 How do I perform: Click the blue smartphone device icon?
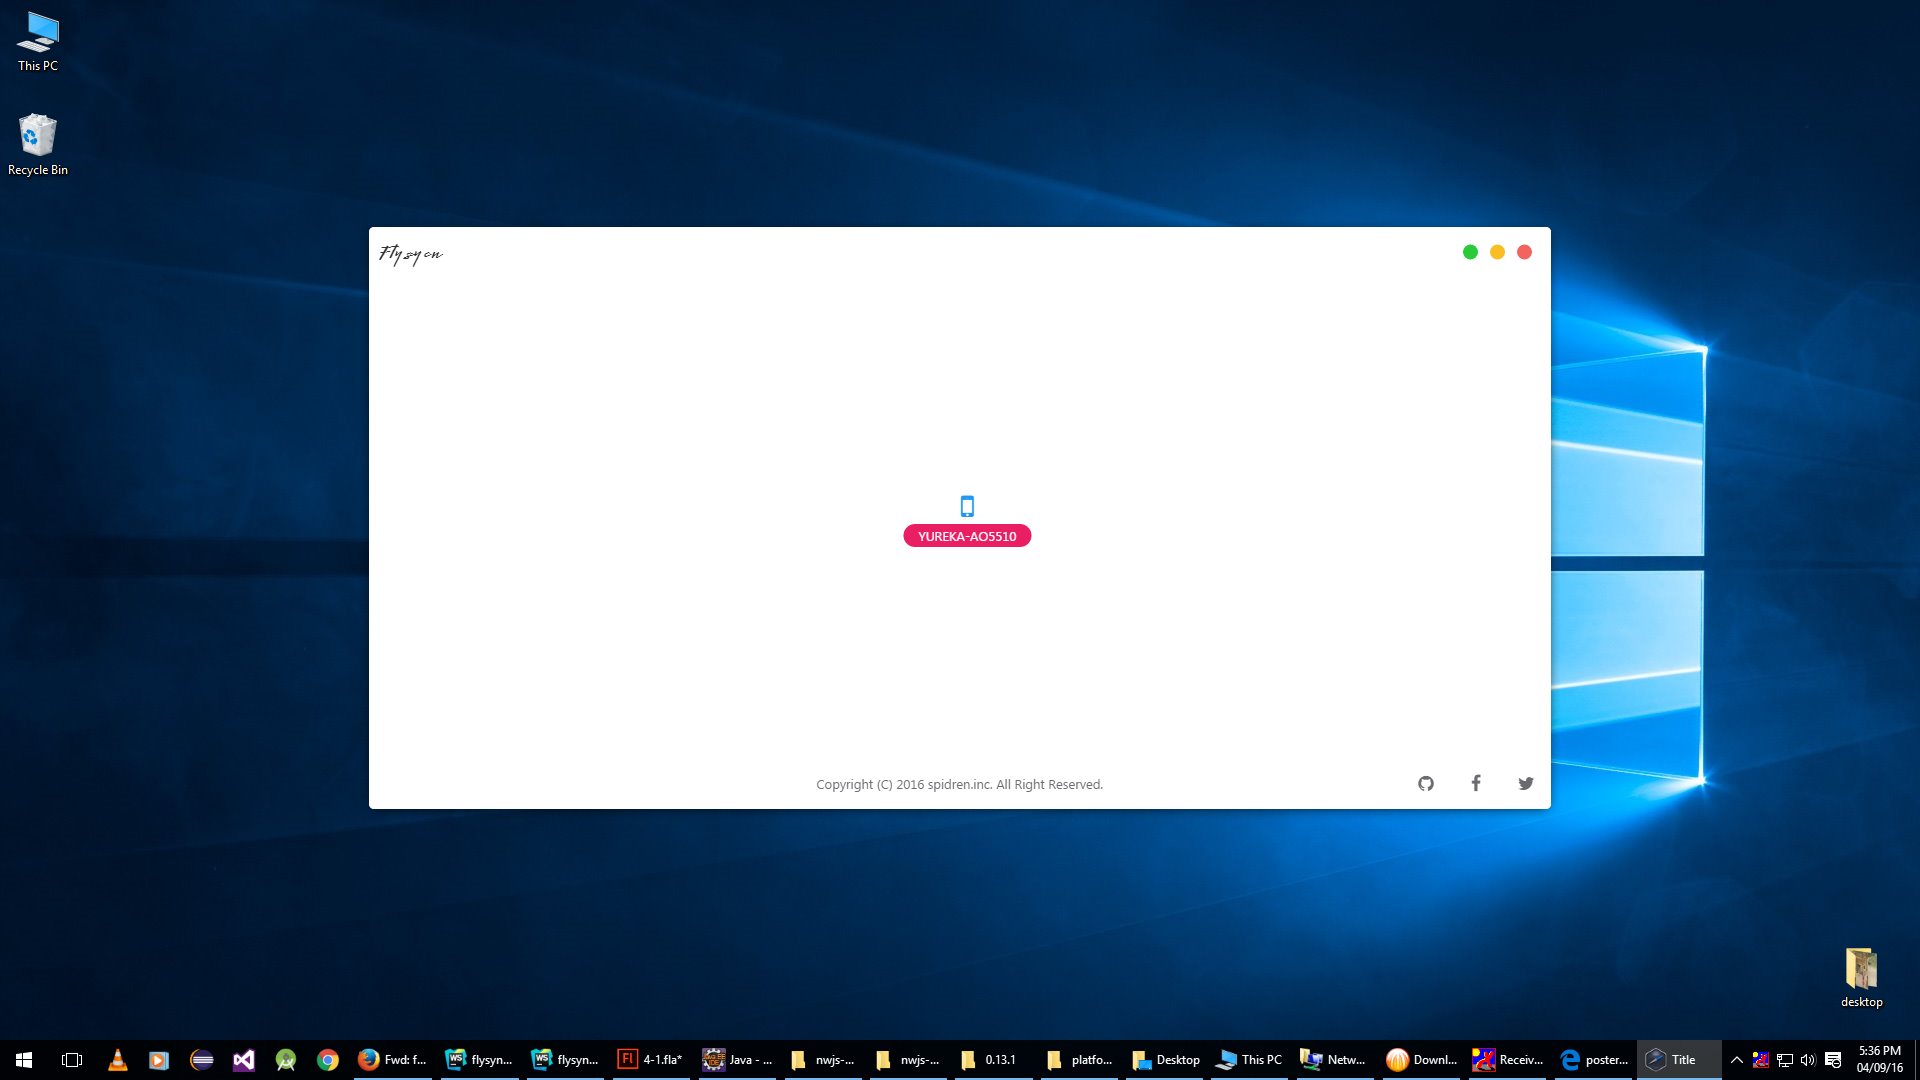point(966,506)
